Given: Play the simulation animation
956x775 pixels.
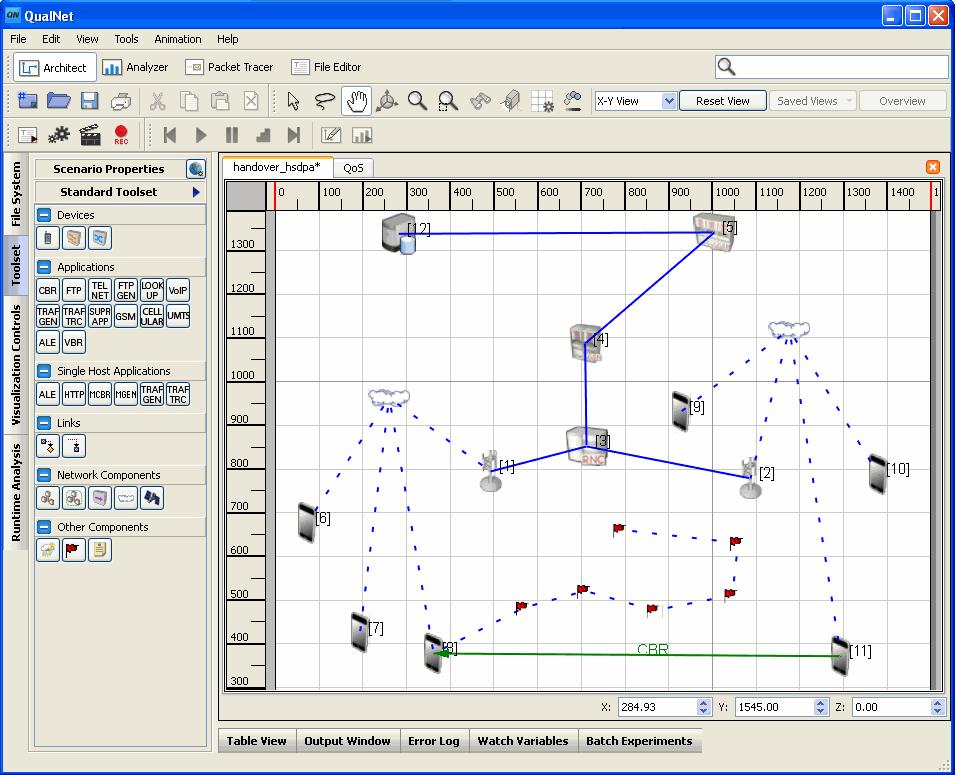Looking at the screenshot, I should point(201,135).
